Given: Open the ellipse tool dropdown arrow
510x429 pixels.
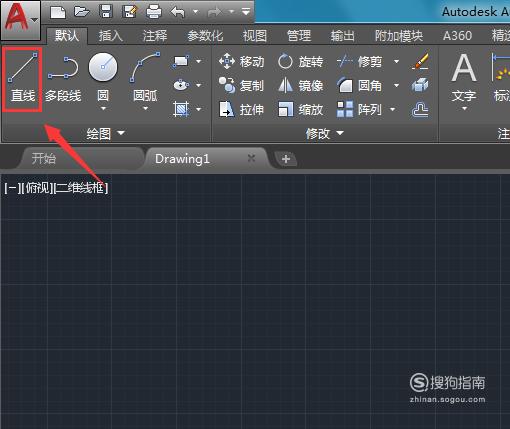Looking at the screenshot, I should (x=199, y=85).
